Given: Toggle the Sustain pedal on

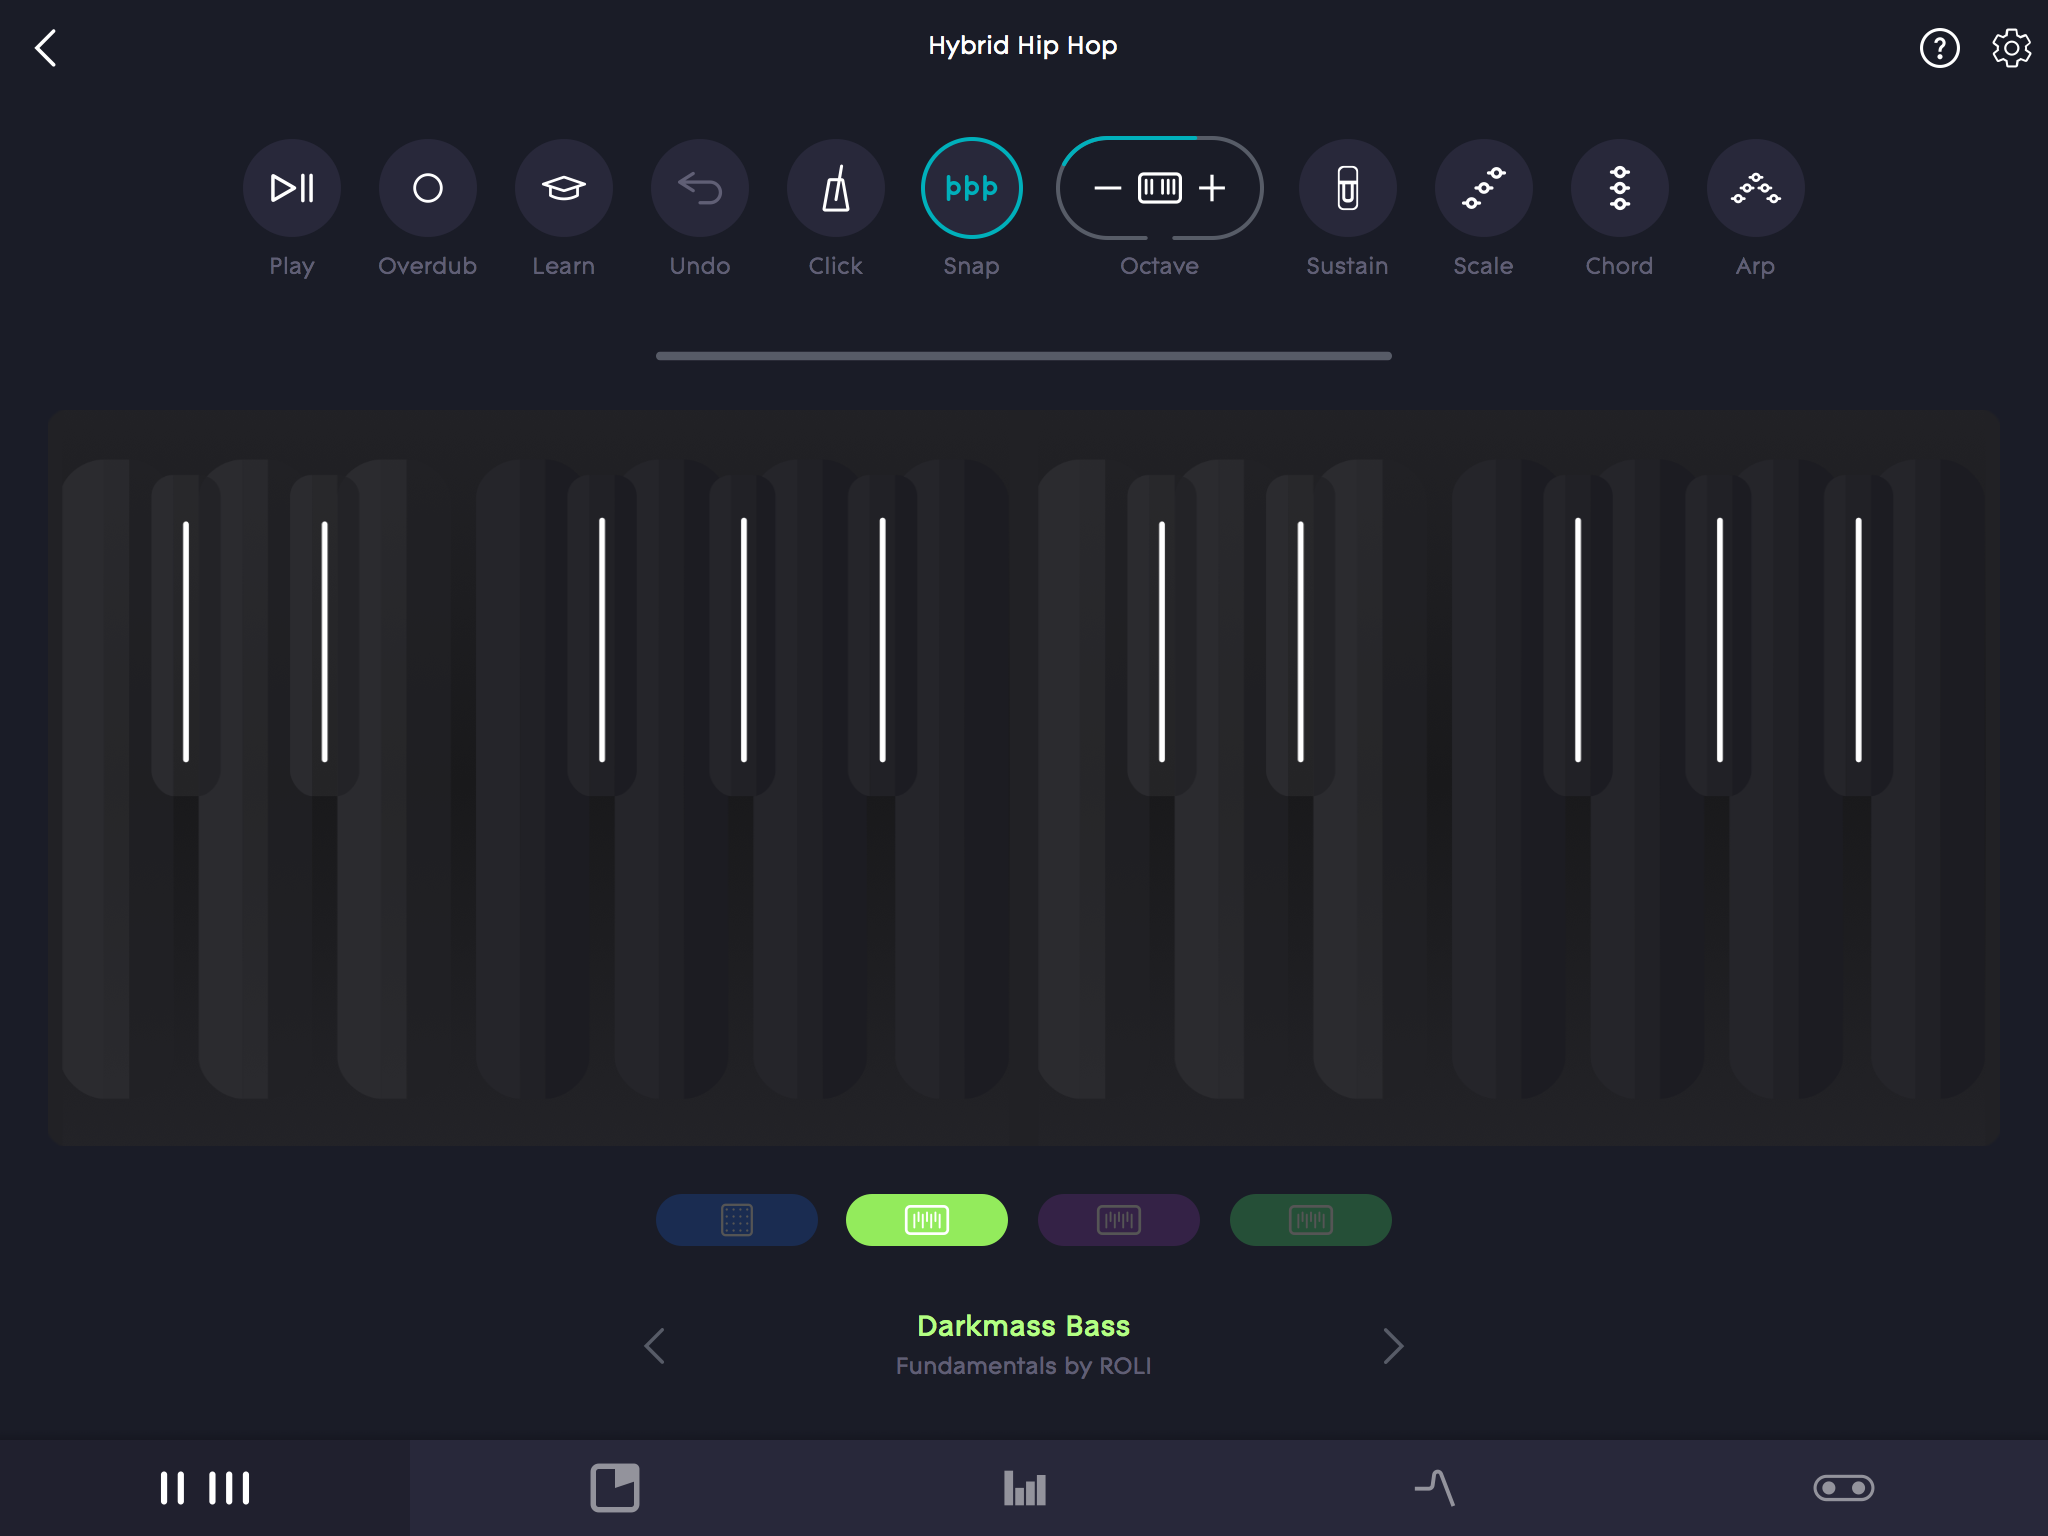Looking at the screenshot, I should click(1347, 188).
